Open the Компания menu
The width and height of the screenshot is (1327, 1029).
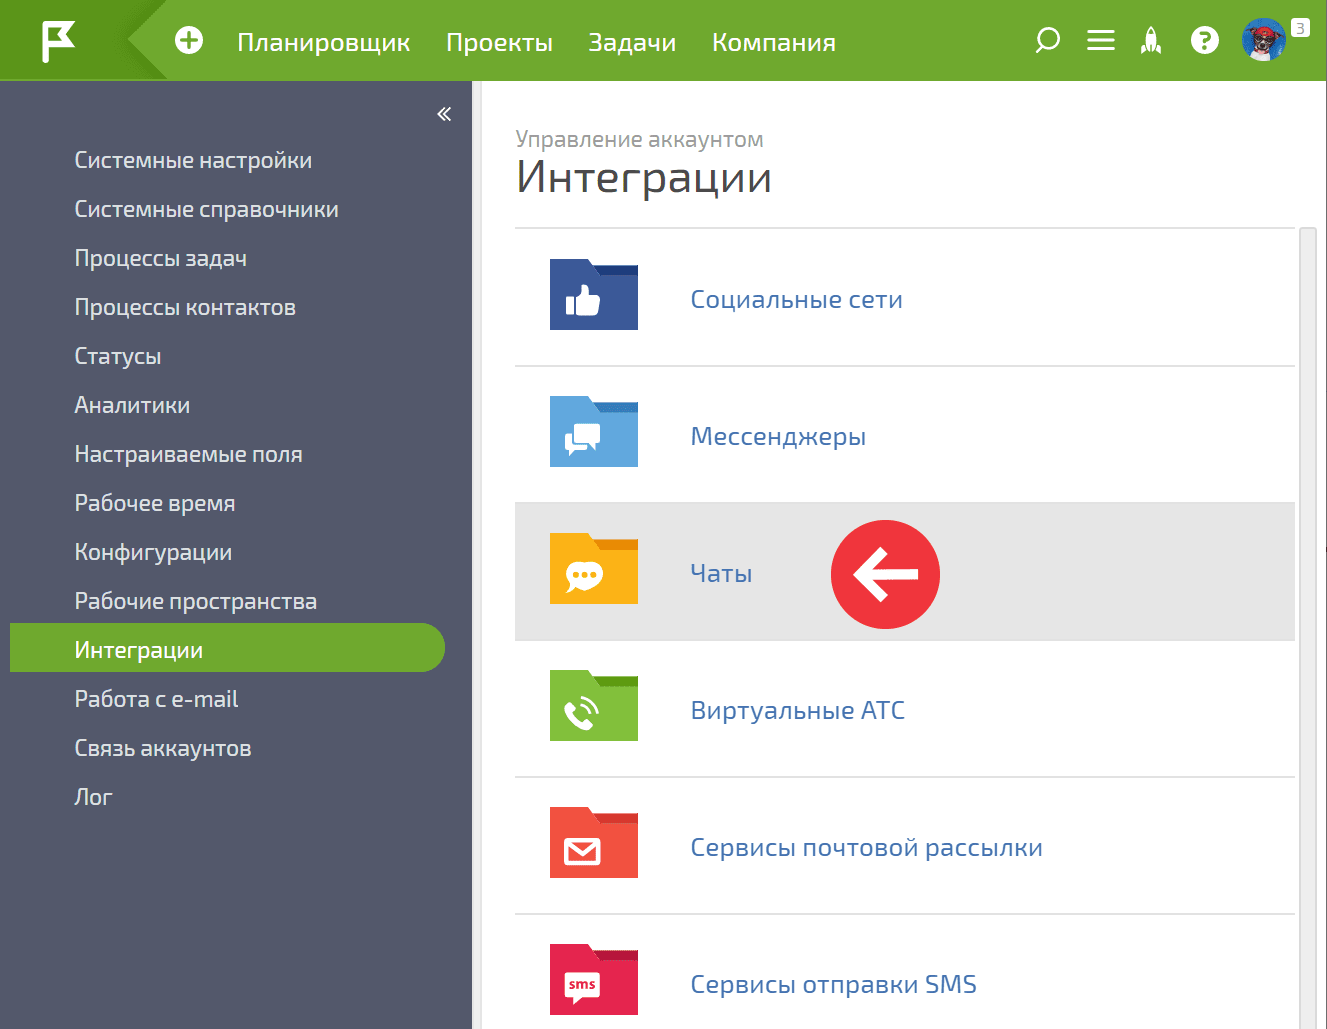coord(773,42)
